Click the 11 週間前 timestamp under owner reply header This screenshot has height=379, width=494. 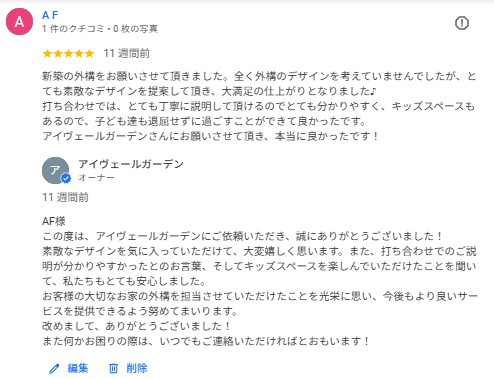tap(65, 197)
